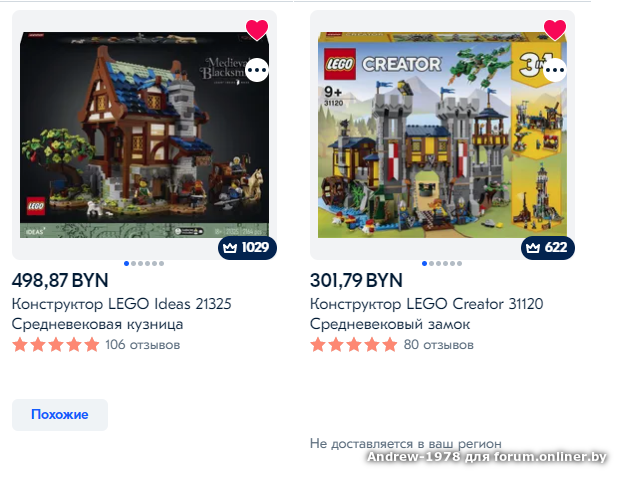Click star rating of Средневековая кузница
Screen dimensions: 630x480
[55, 345]
